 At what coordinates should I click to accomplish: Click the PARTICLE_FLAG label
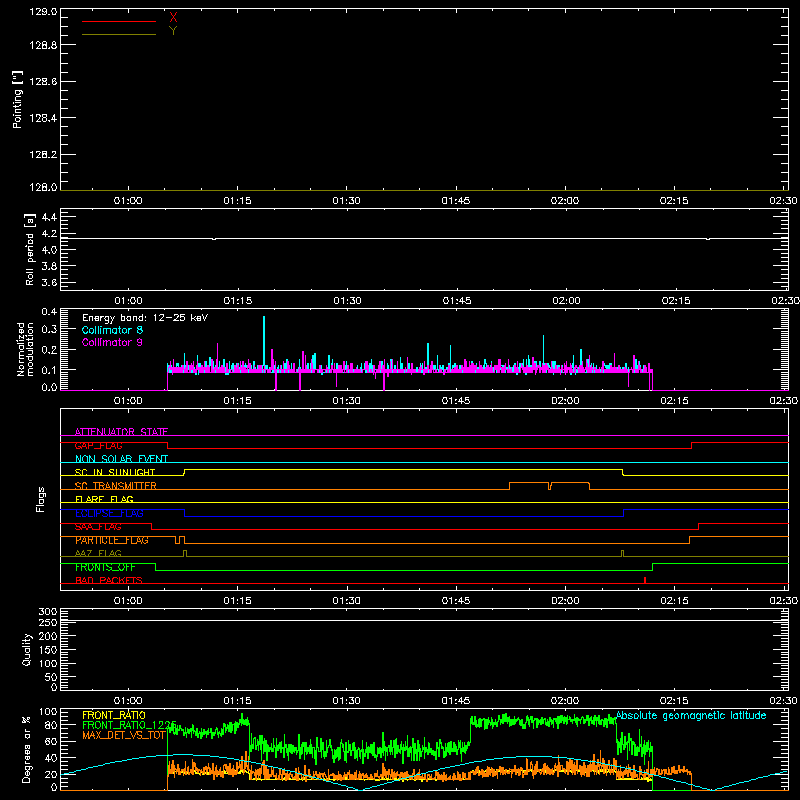coord(112,540)
